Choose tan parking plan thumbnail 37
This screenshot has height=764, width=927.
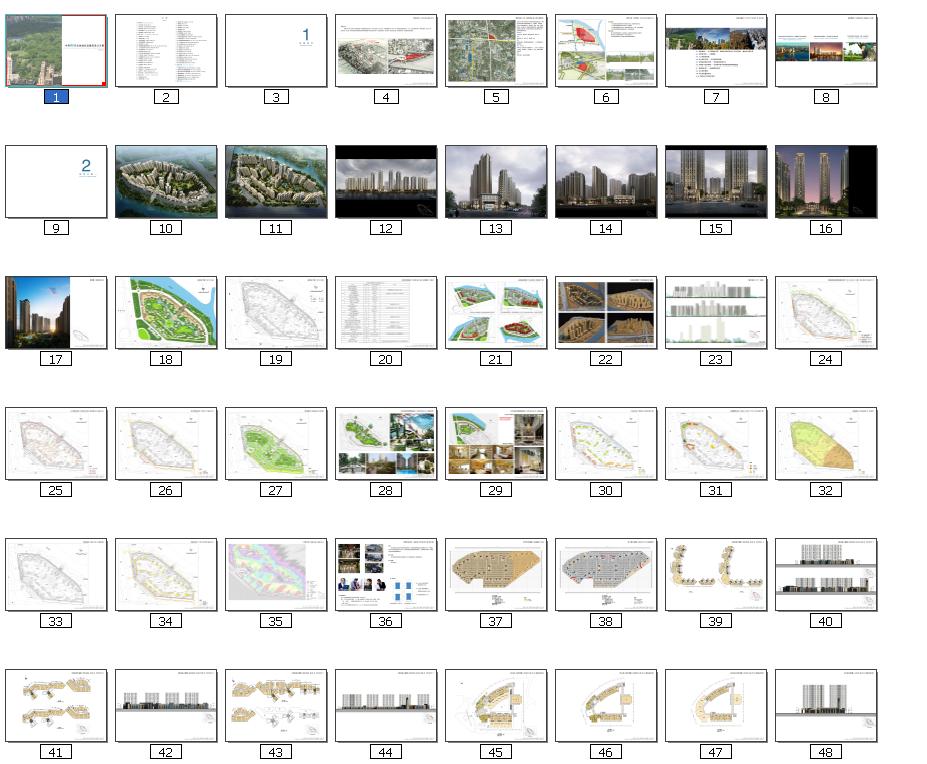(x=496, y=574)
